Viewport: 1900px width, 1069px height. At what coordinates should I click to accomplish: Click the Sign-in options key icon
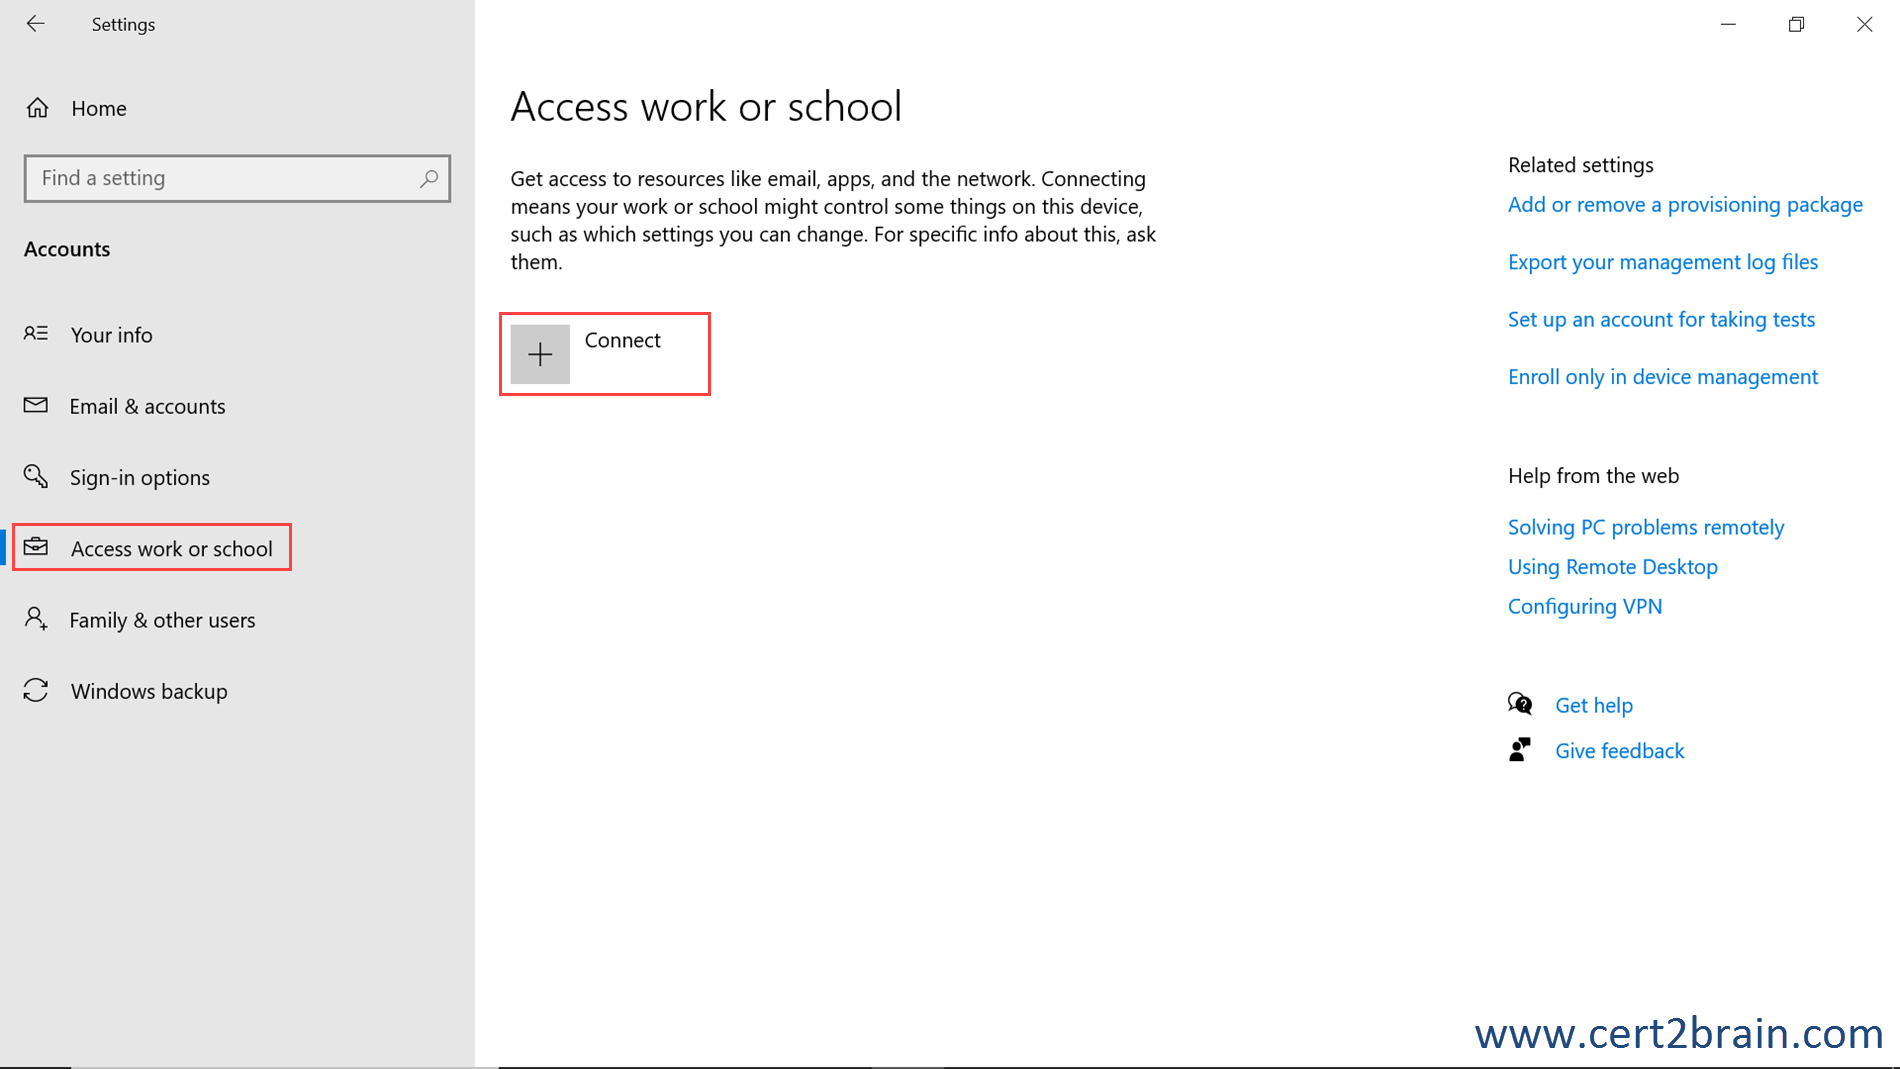click(x=36, y=476)
